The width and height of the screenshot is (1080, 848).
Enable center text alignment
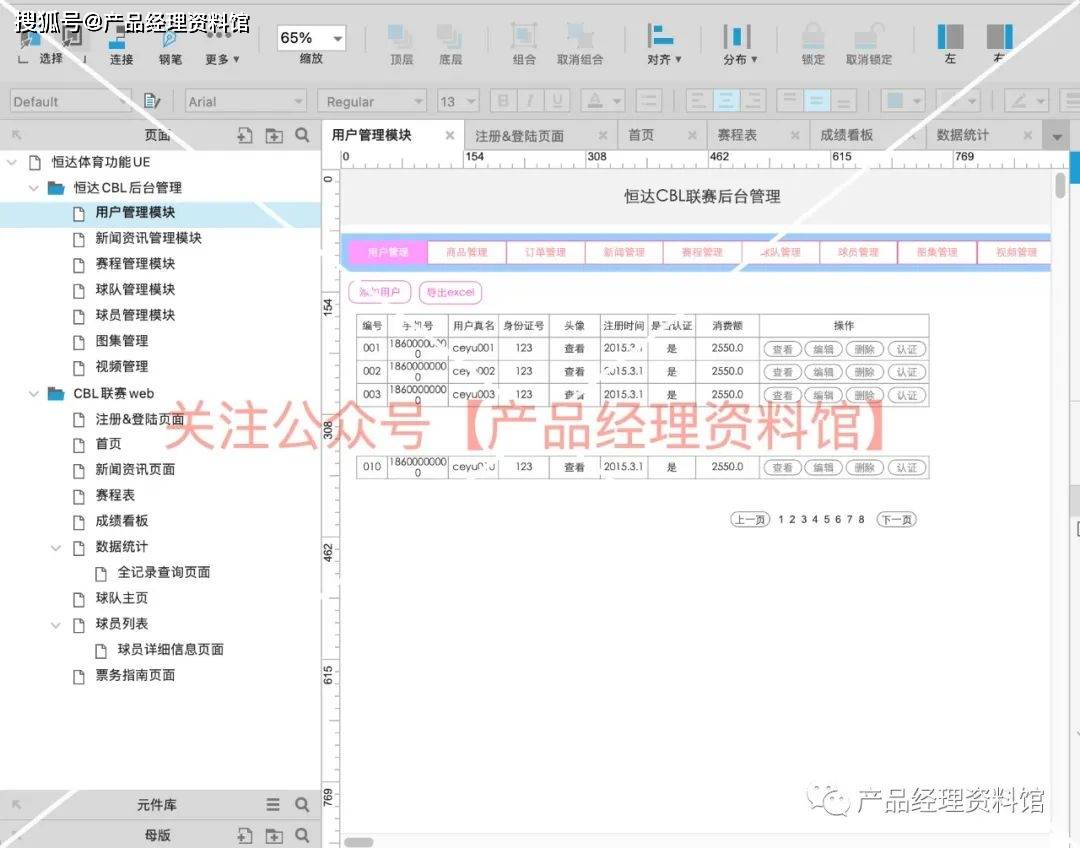[x=727, y=100]
